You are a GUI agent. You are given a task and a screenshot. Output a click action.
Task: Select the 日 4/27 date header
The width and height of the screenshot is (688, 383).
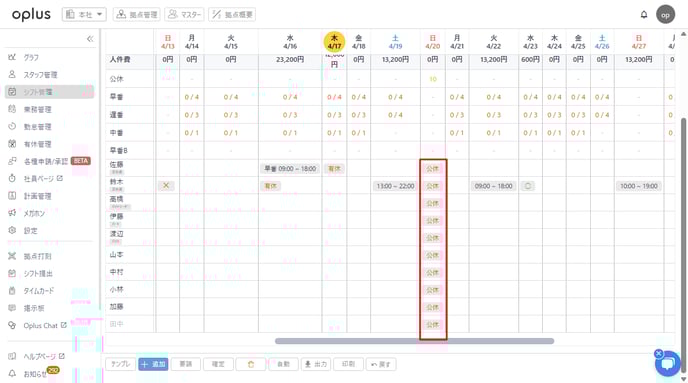(639, 42)
